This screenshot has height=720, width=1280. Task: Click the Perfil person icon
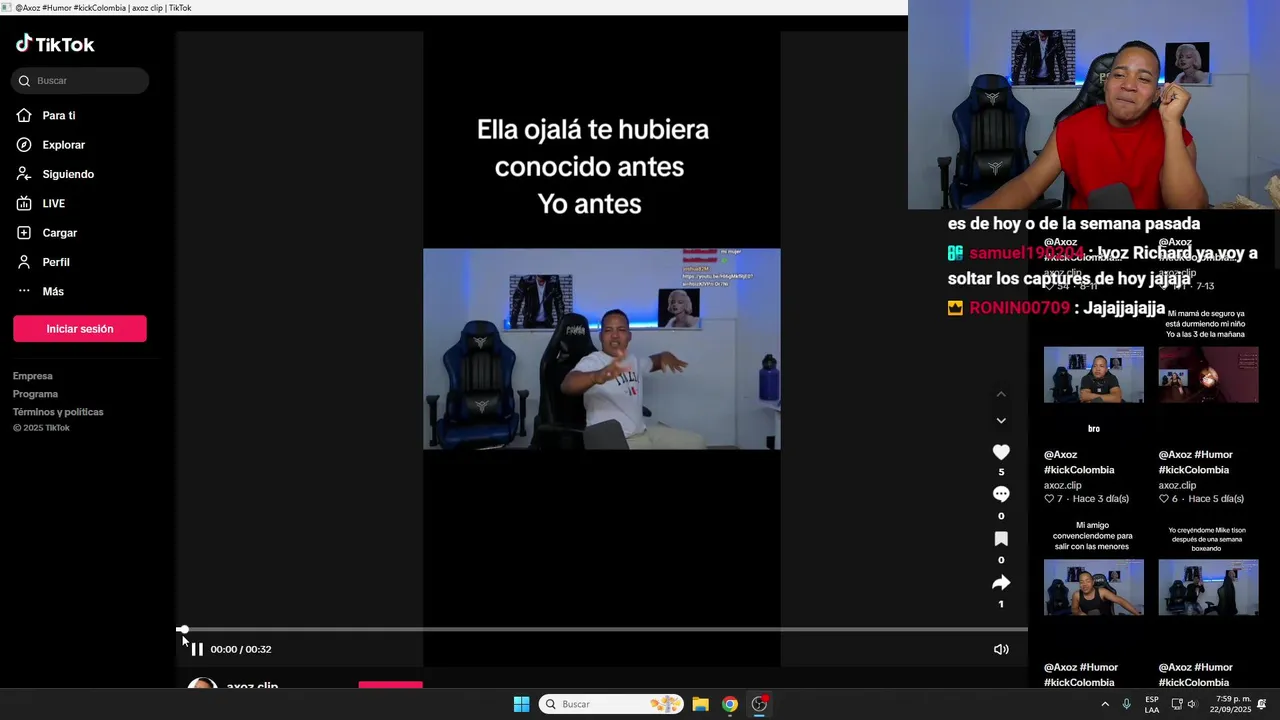[x=24, y=262]
